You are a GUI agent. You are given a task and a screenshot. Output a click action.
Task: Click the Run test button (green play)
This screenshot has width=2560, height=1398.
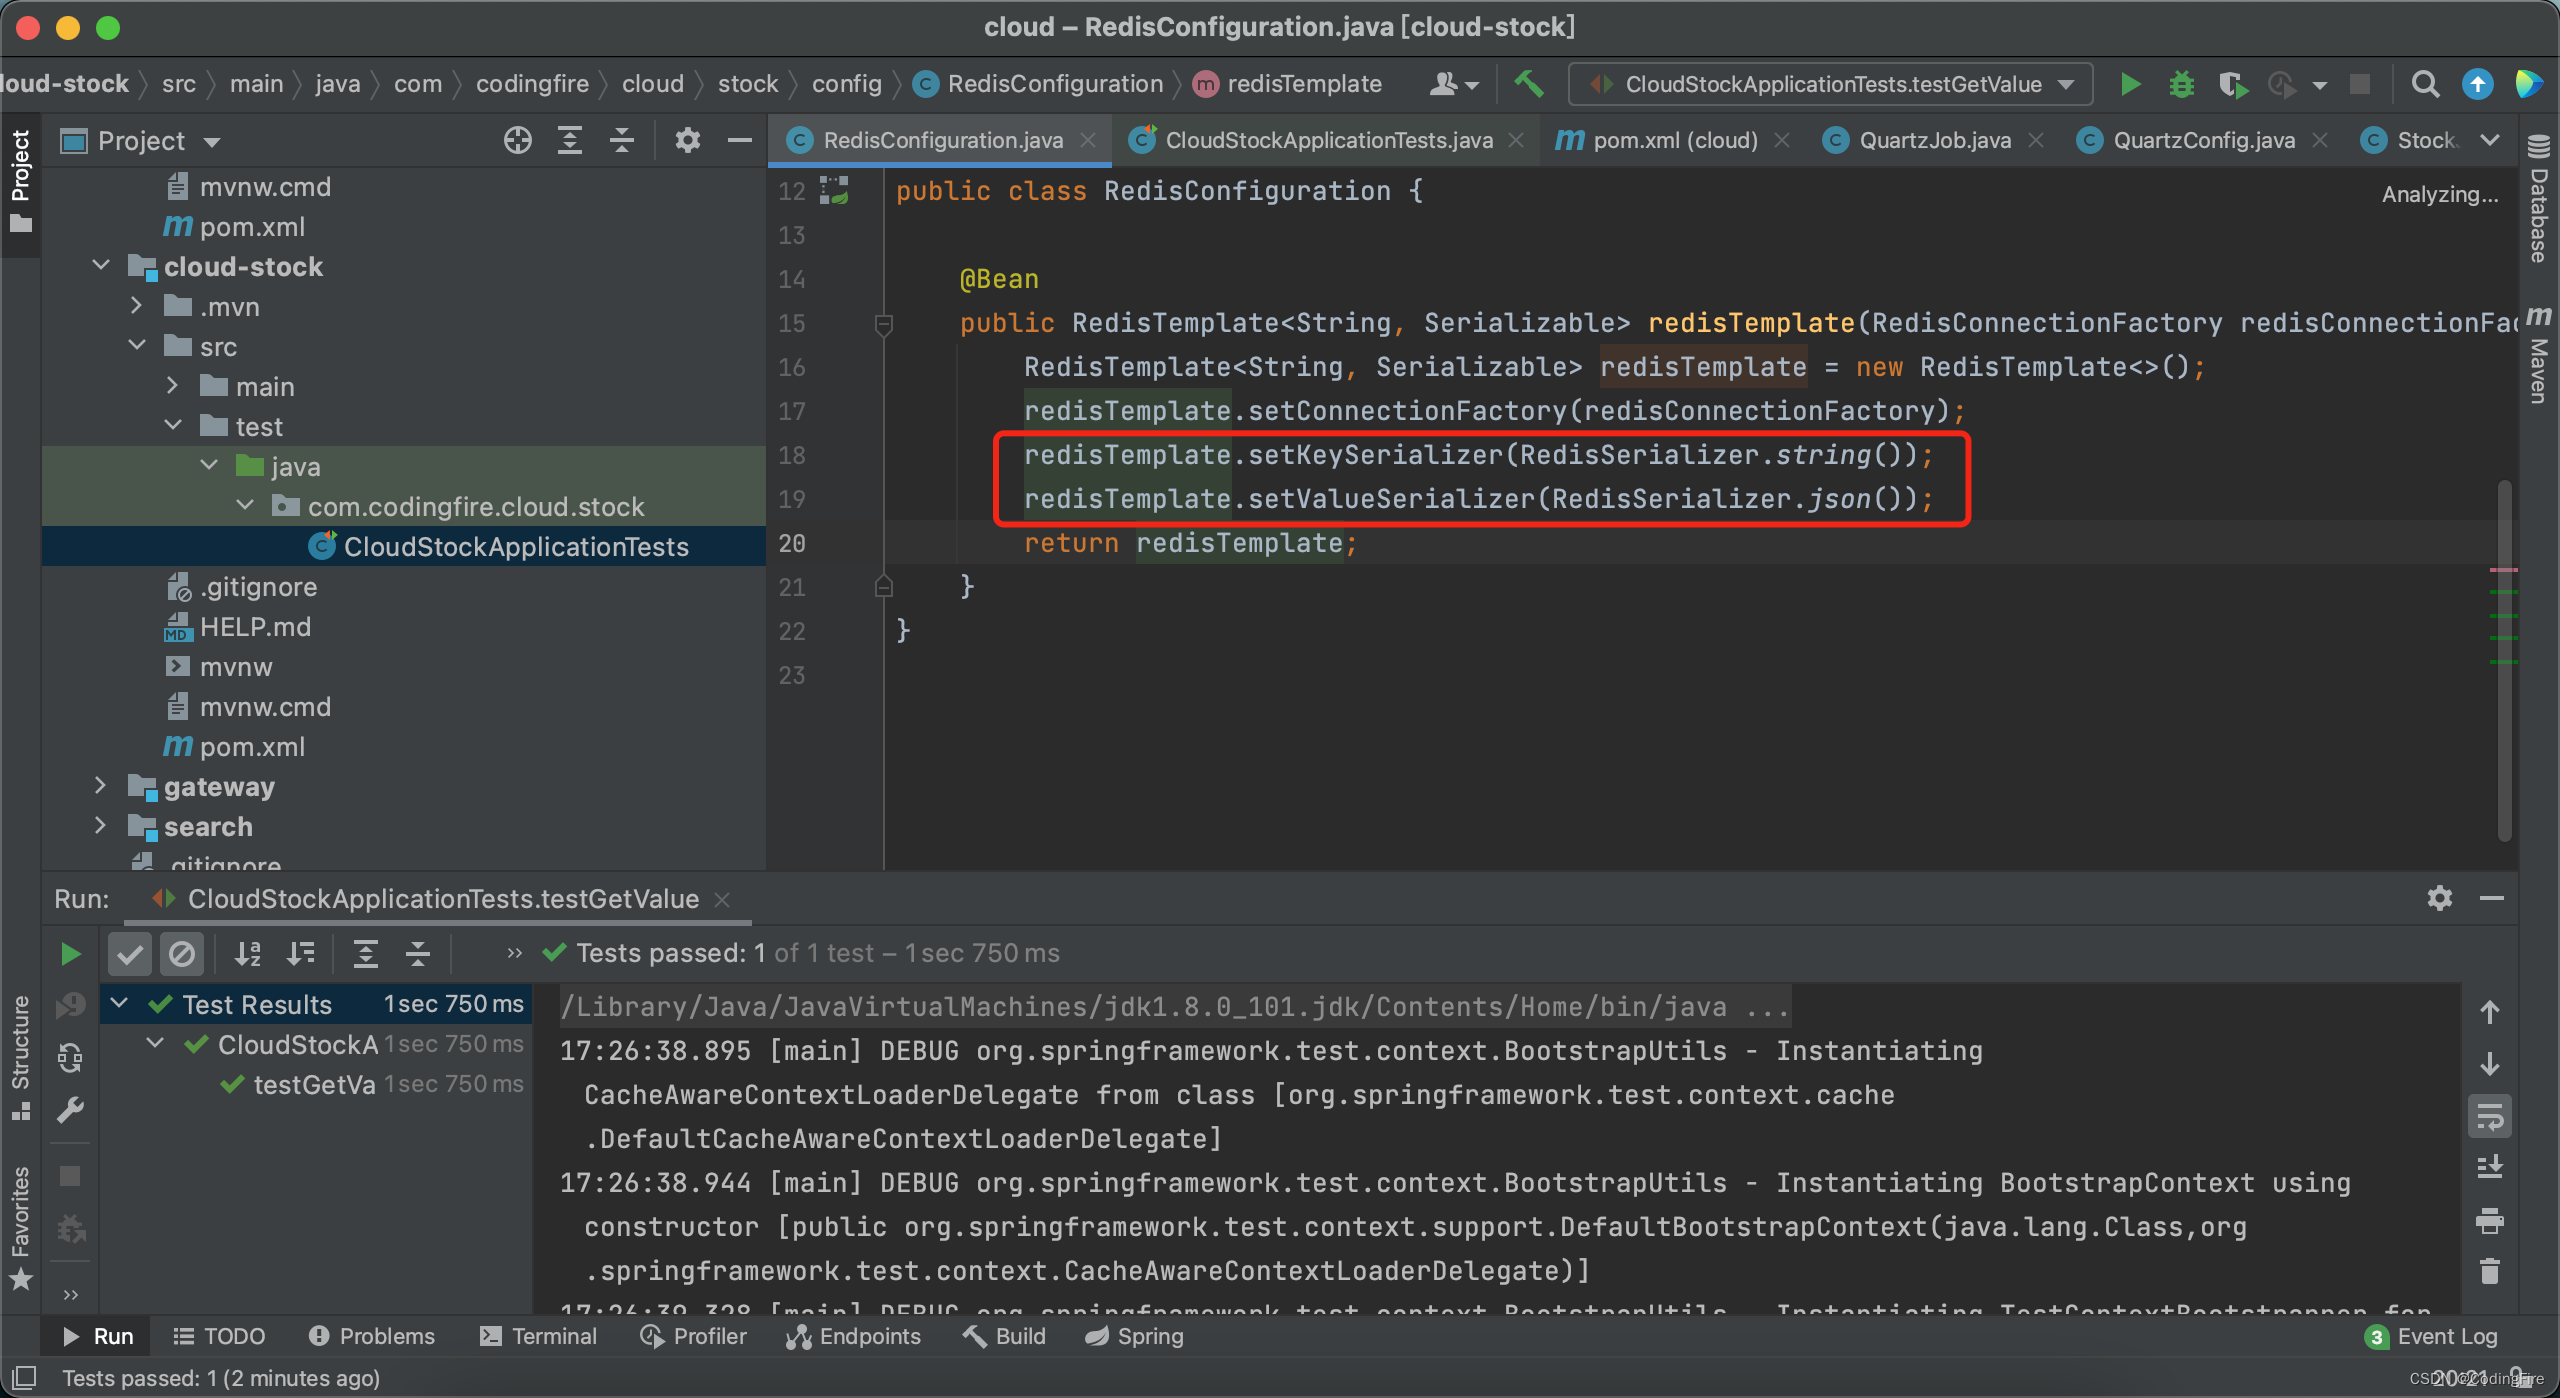tap(69, 952)
